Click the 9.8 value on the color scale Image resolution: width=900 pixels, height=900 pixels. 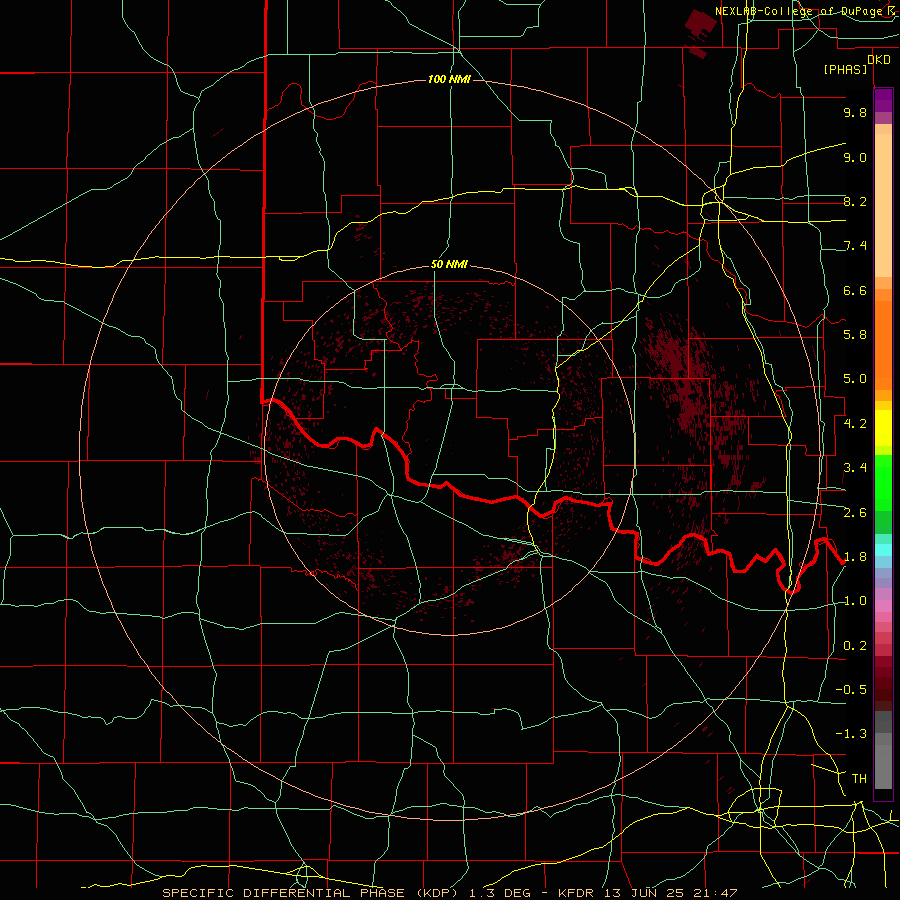855,112
